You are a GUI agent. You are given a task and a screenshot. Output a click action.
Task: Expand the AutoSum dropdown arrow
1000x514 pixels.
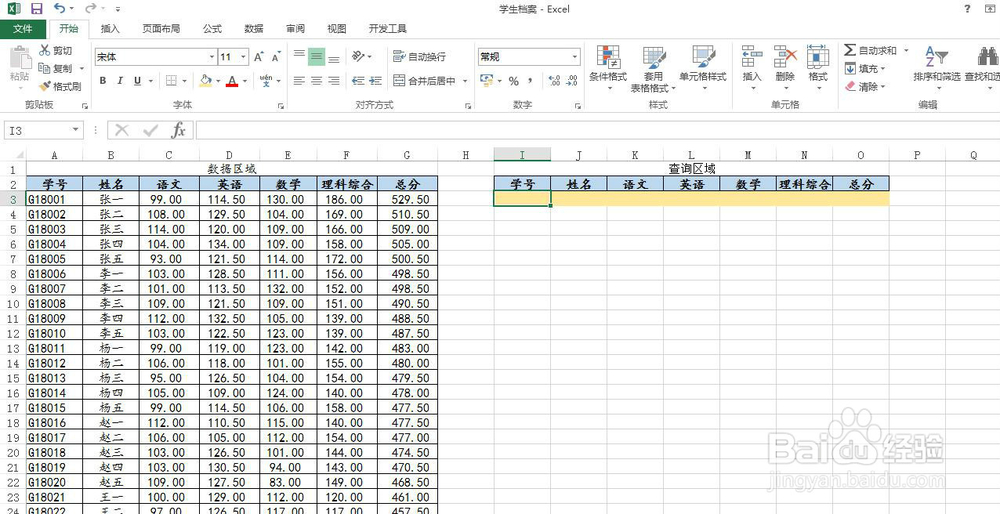[x=906, y=50]
